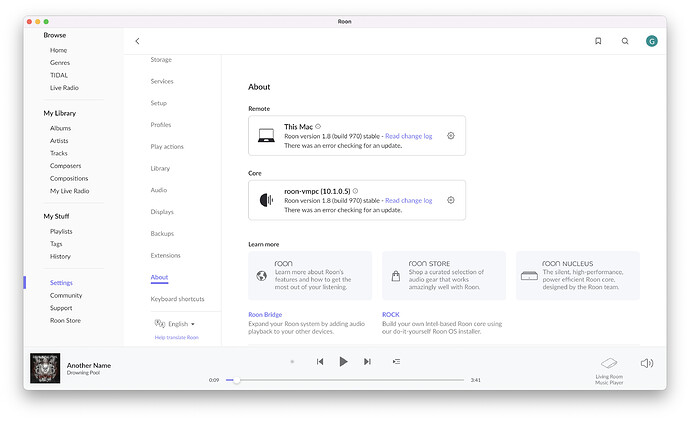Open My Live Radio in sidebar
This screenshot has width=690, height=421.
[70, 191]
